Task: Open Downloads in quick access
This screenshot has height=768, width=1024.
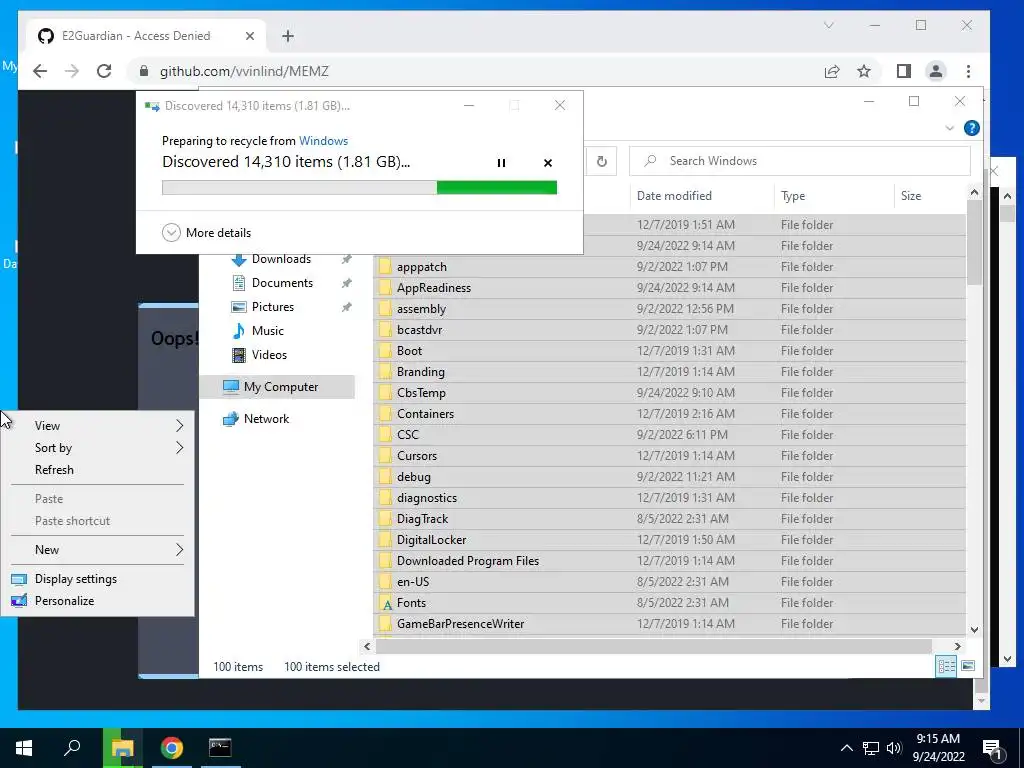Action: [x=281, y=259]
